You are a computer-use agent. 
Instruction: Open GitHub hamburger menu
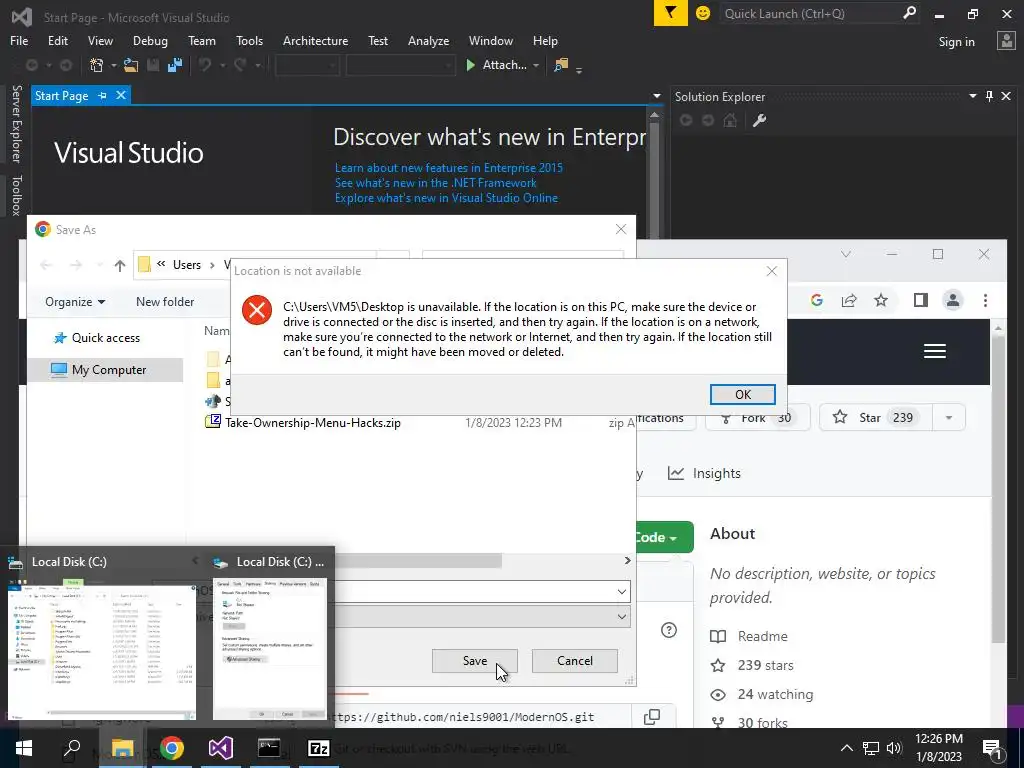click(935, 351)
